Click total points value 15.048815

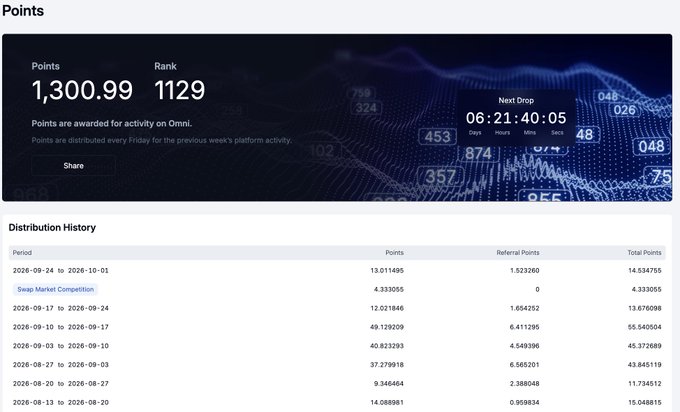[x=644, y=402]
